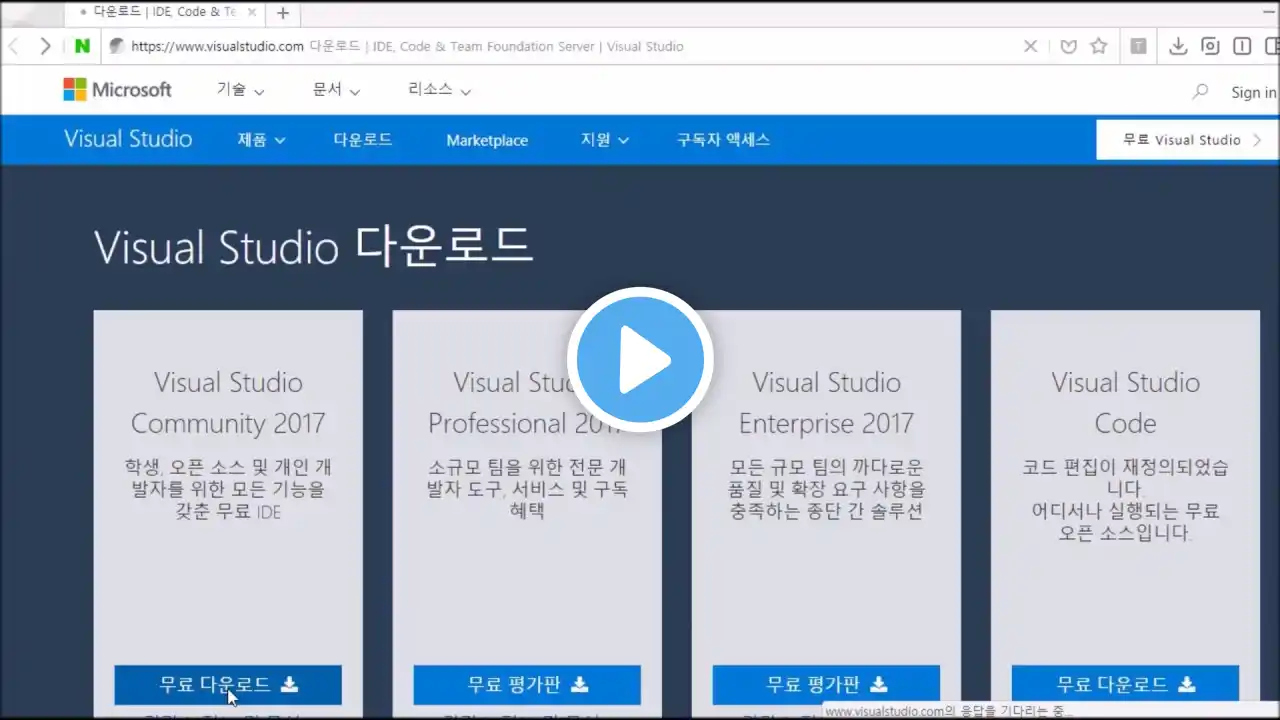Screen dimensions: 1280x720
Task: Click the Visual Studio Enterprise 2017 title
Action: pos(826,403)
